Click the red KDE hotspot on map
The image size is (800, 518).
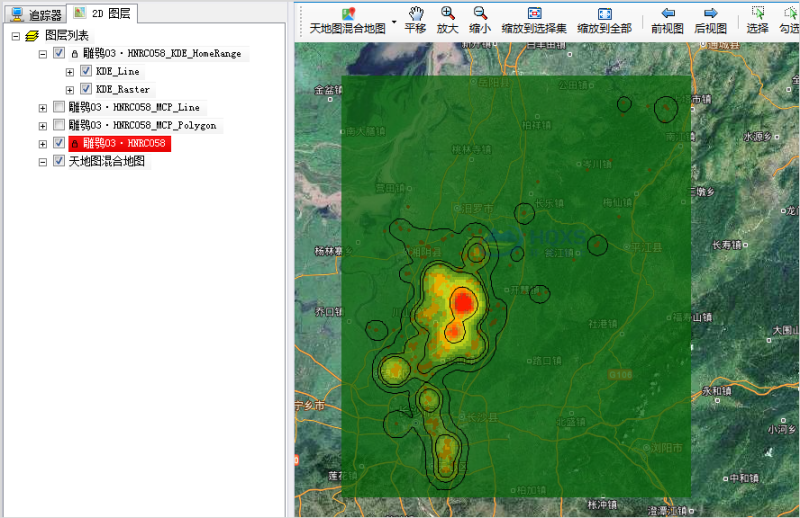(462, 301)
